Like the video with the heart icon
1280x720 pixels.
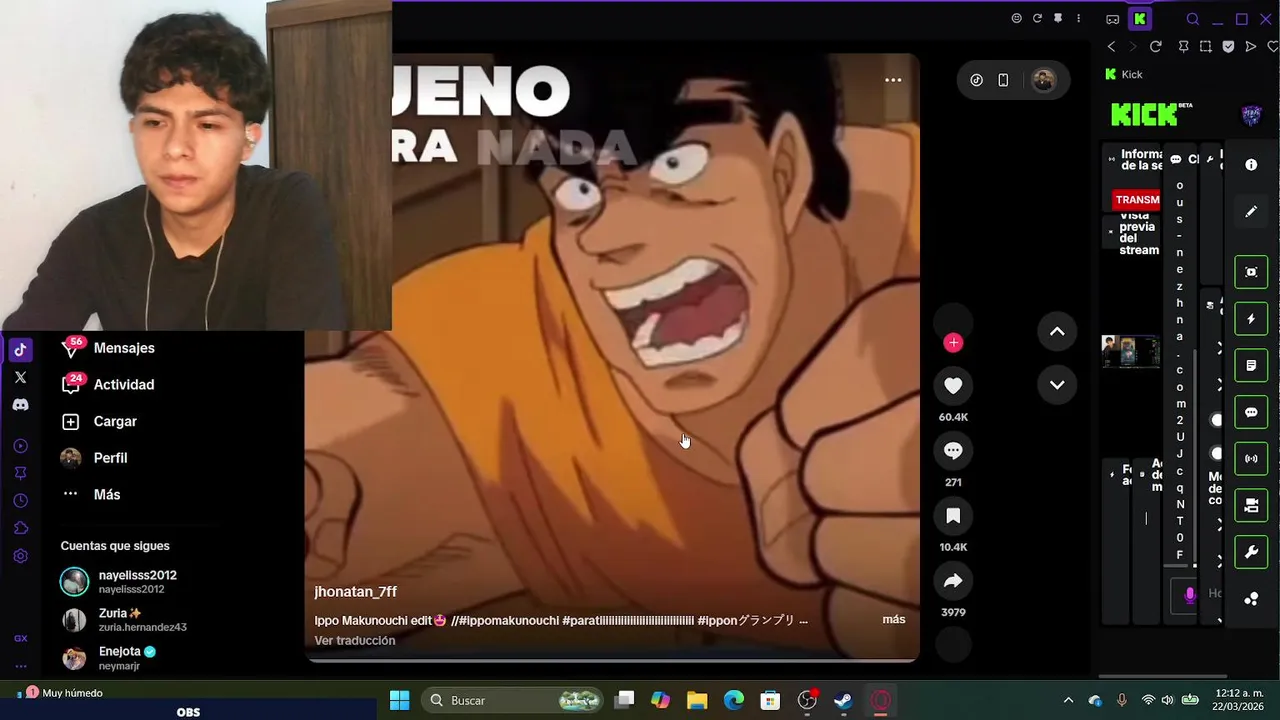(x=953, y=386)
